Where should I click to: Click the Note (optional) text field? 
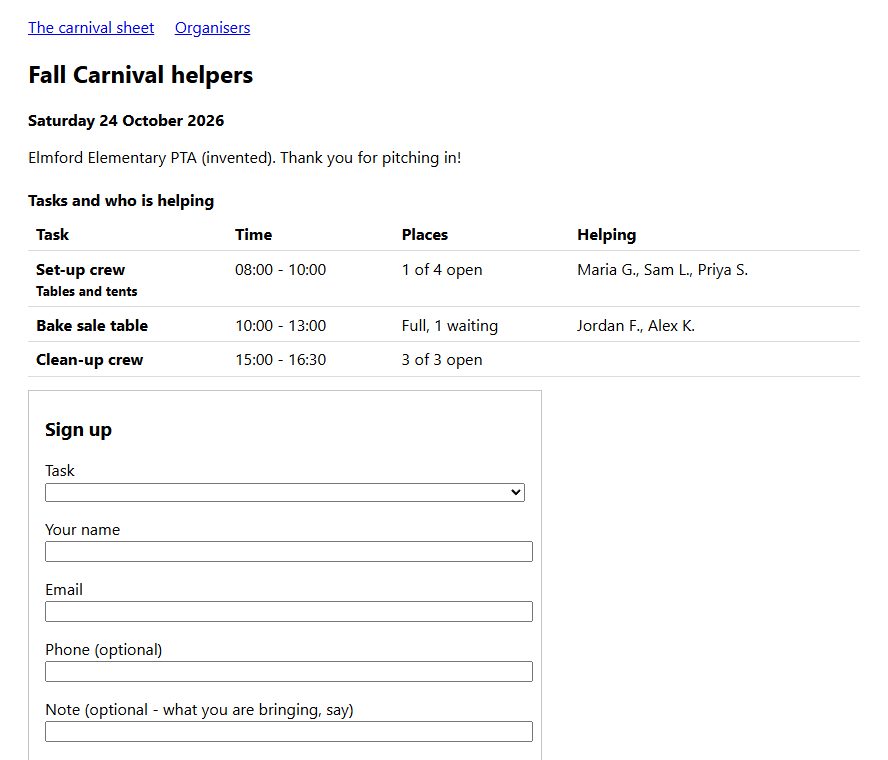[289, 732]
